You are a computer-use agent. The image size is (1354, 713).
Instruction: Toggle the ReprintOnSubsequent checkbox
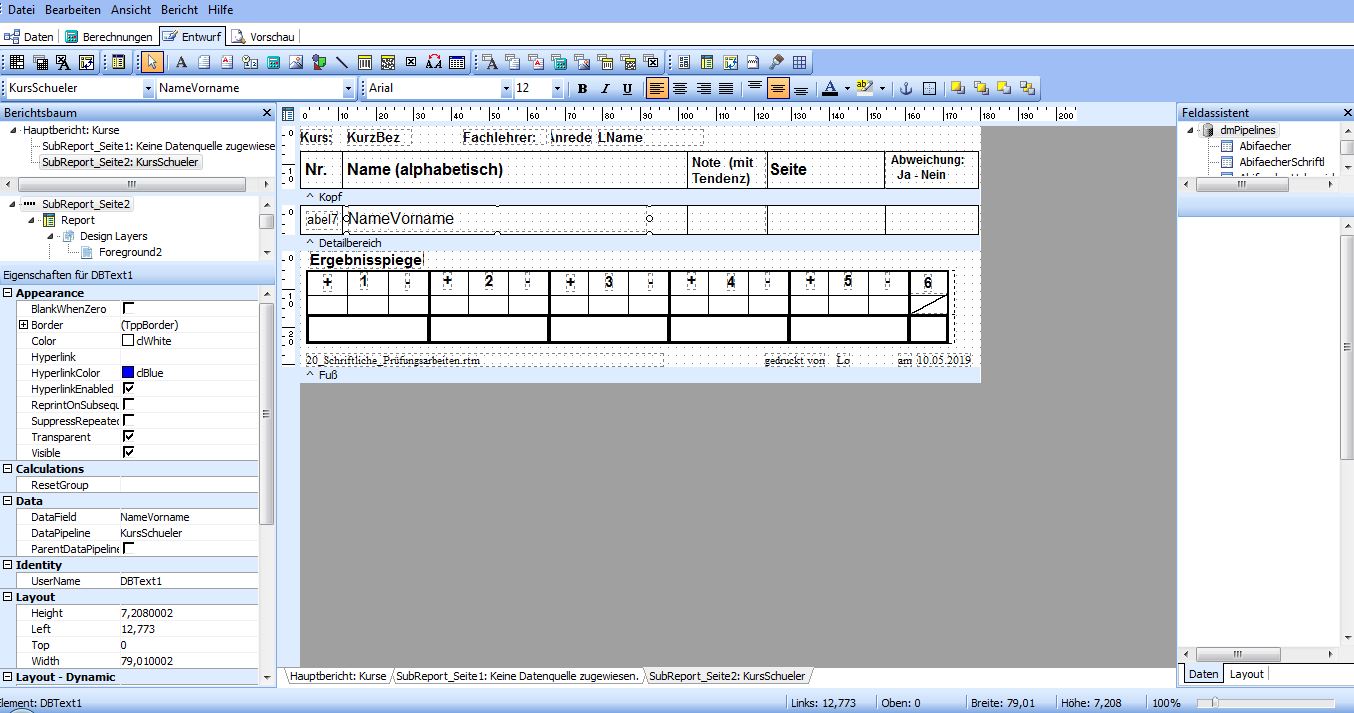click(128, 405)
